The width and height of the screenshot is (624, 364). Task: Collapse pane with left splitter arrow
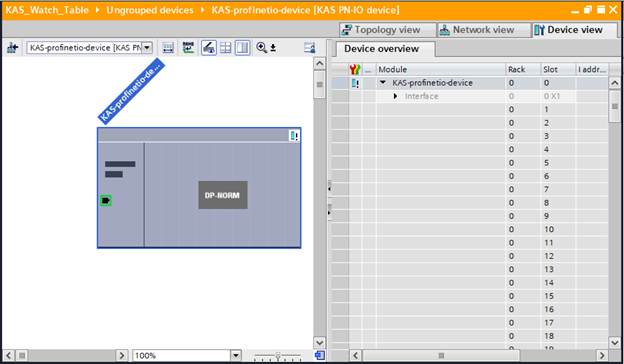[x=329, y=189]
